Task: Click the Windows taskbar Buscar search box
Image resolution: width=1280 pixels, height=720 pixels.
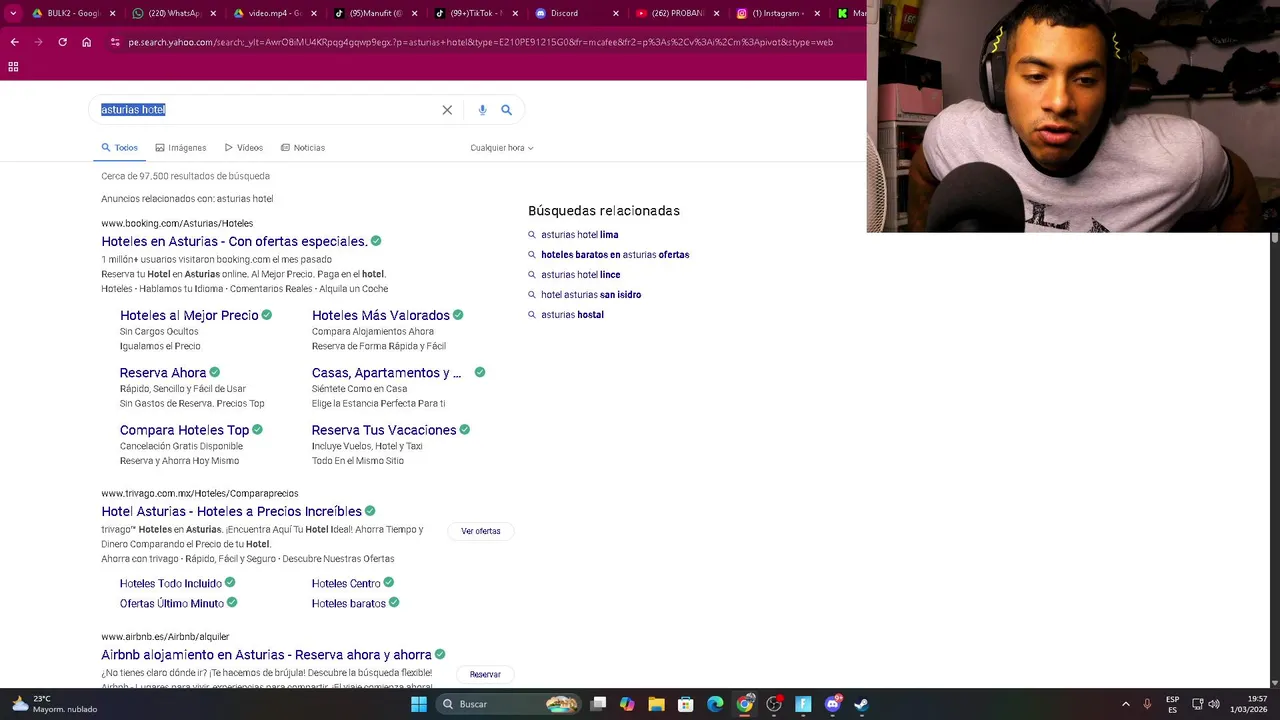Action: (x=510, y=704)
